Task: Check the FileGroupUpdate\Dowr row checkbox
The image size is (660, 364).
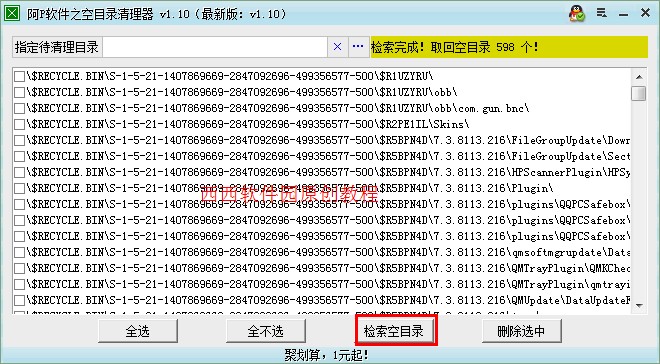Action: pyautogui.click(x=19, y=141)
